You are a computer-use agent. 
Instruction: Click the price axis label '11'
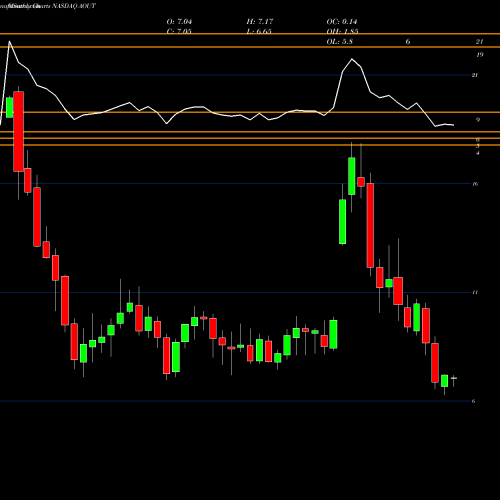click(x=475, y=292)
